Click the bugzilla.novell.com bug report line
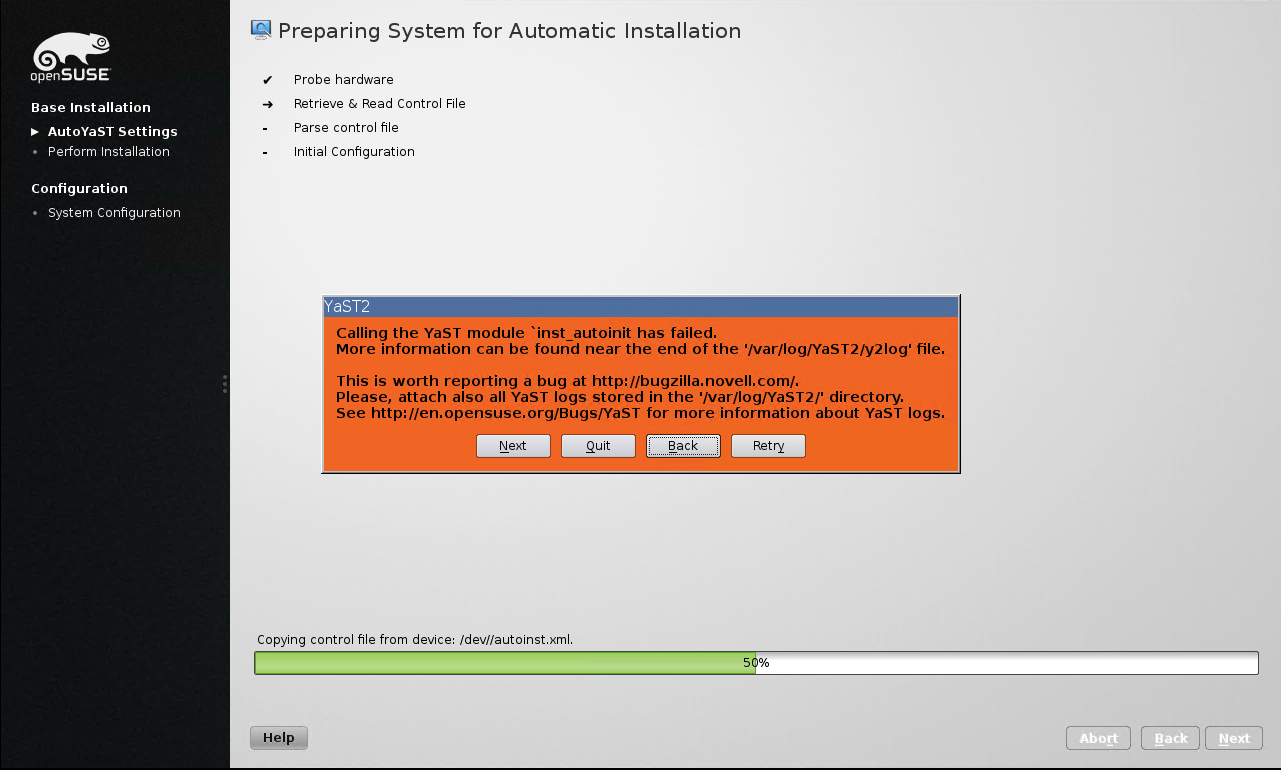Image resolution: width=1281 pixels, height=770 pixels. [x=567, y=381]
